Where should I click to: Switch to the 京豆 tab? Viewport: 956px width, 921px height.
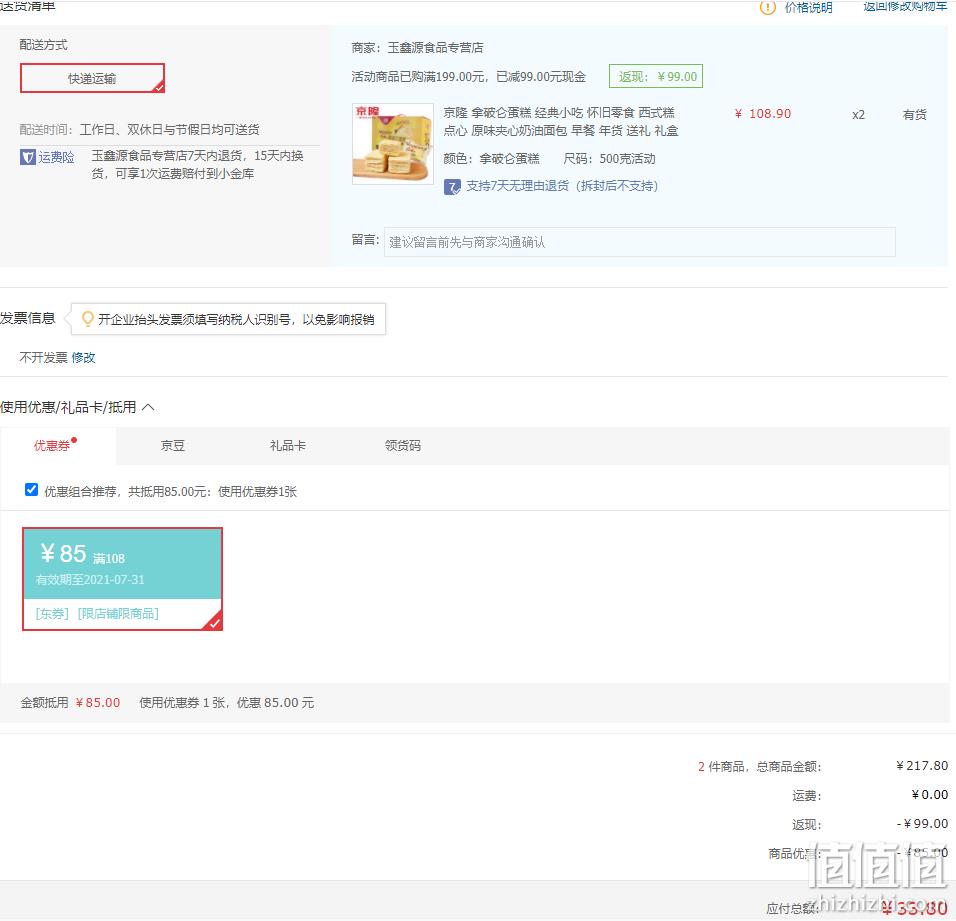[173, 446]
